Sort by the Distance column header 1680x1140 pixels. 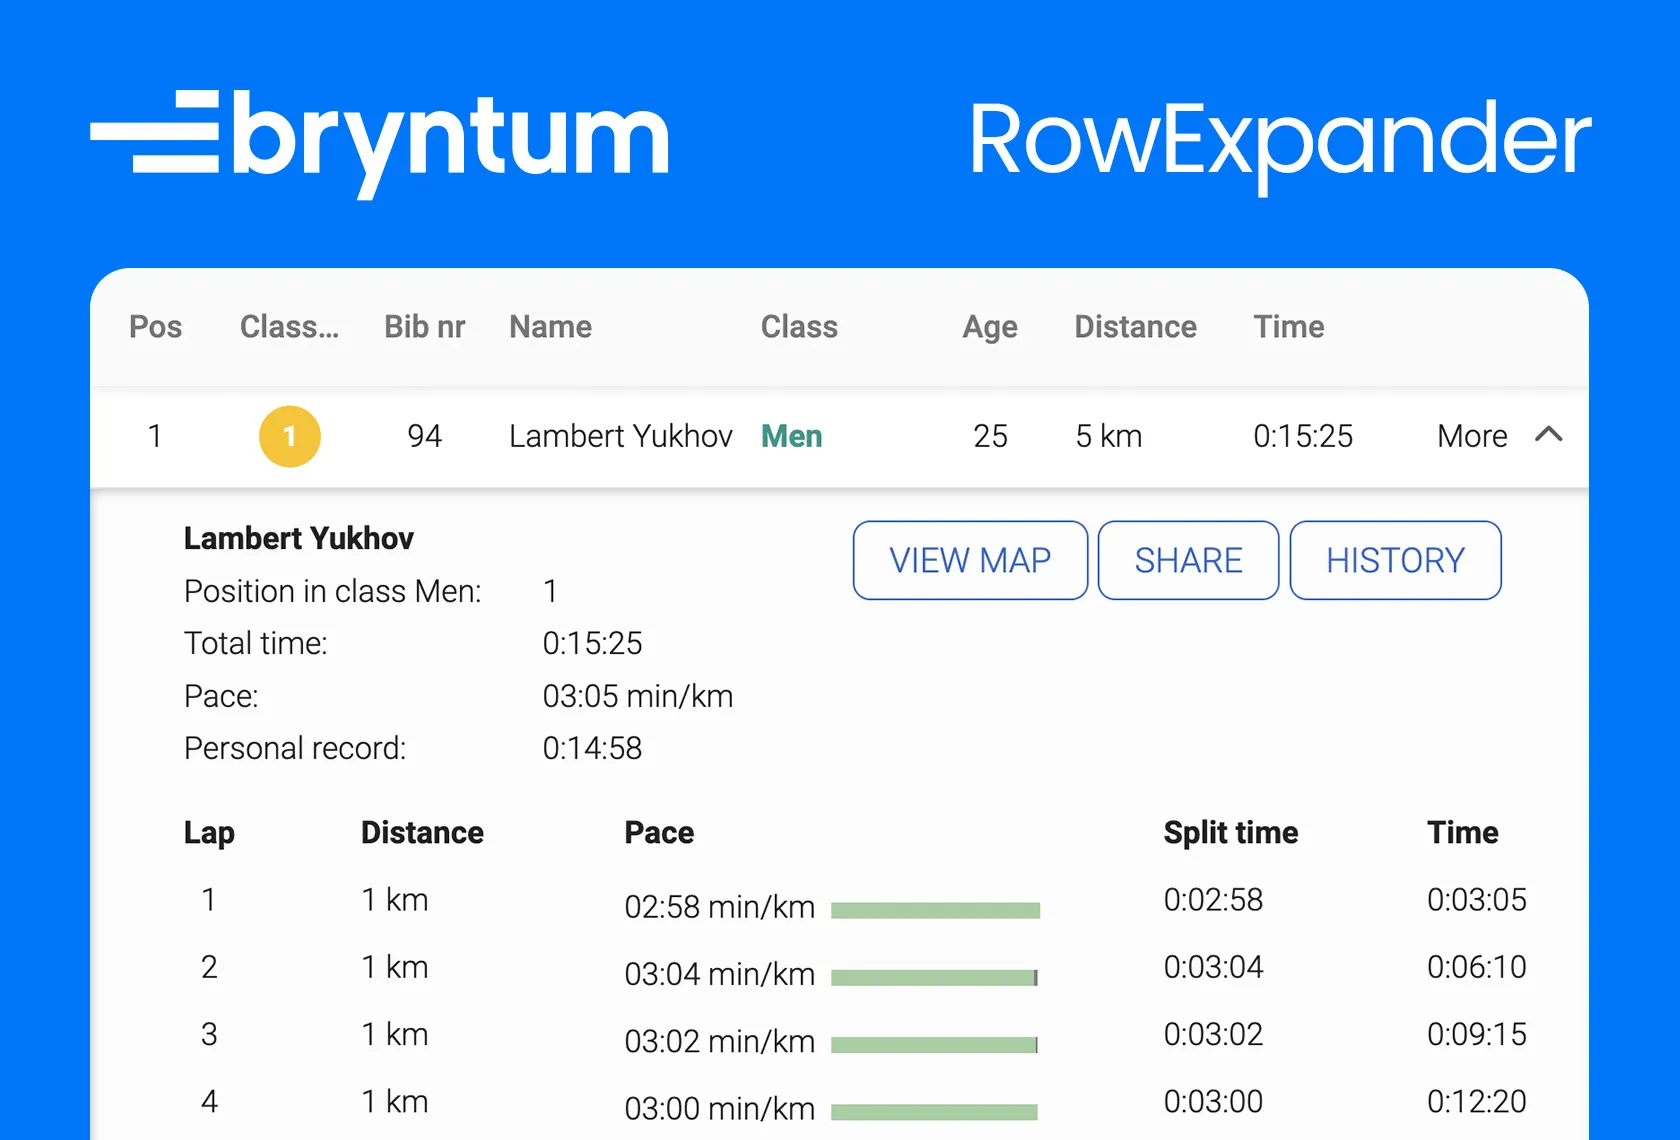pyautogui.click(x=1135, y=327)
